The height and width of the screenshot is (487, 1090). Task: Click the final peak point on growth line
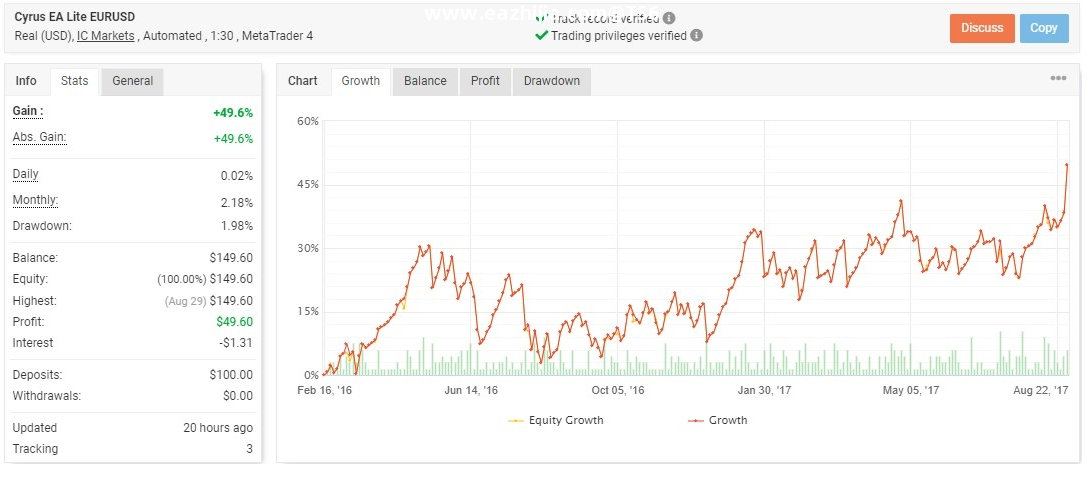pyautogui.click(x=1067, y=164)
